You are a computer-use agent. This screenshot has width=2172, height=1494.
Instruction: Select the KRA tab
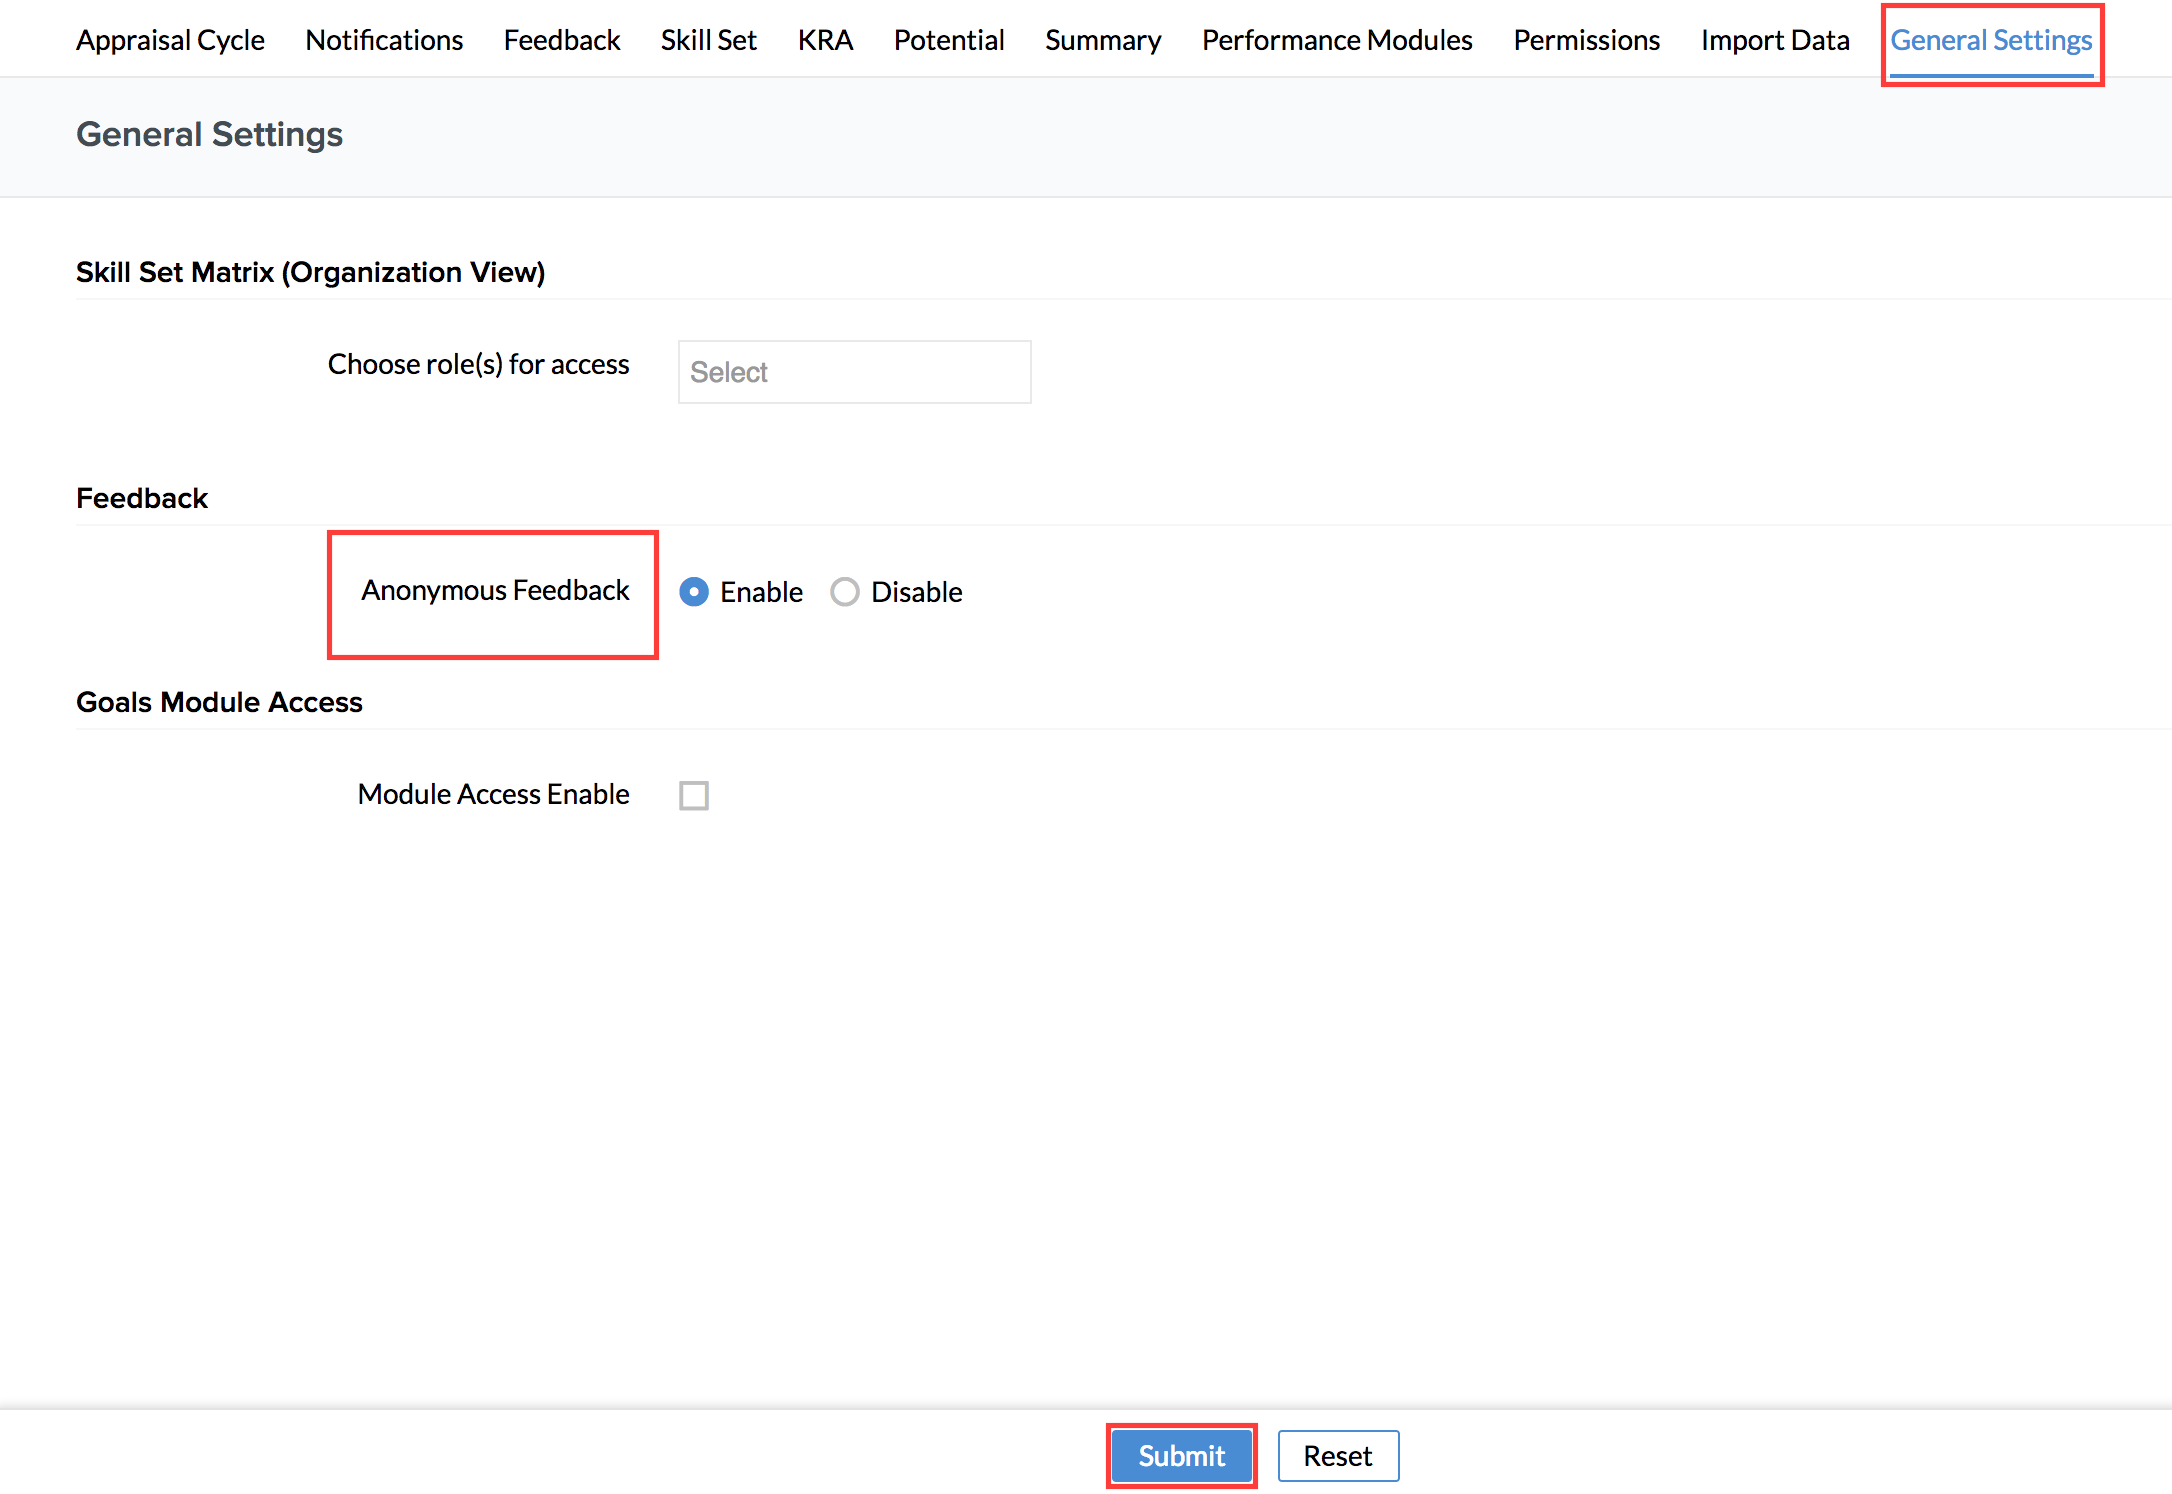[x=825, y=40]
